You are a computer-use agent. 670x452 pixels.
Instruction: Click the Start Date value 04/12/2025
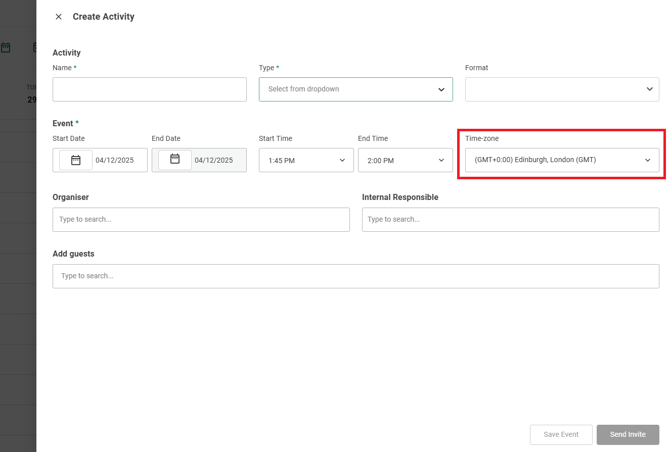tap(115, 160)
